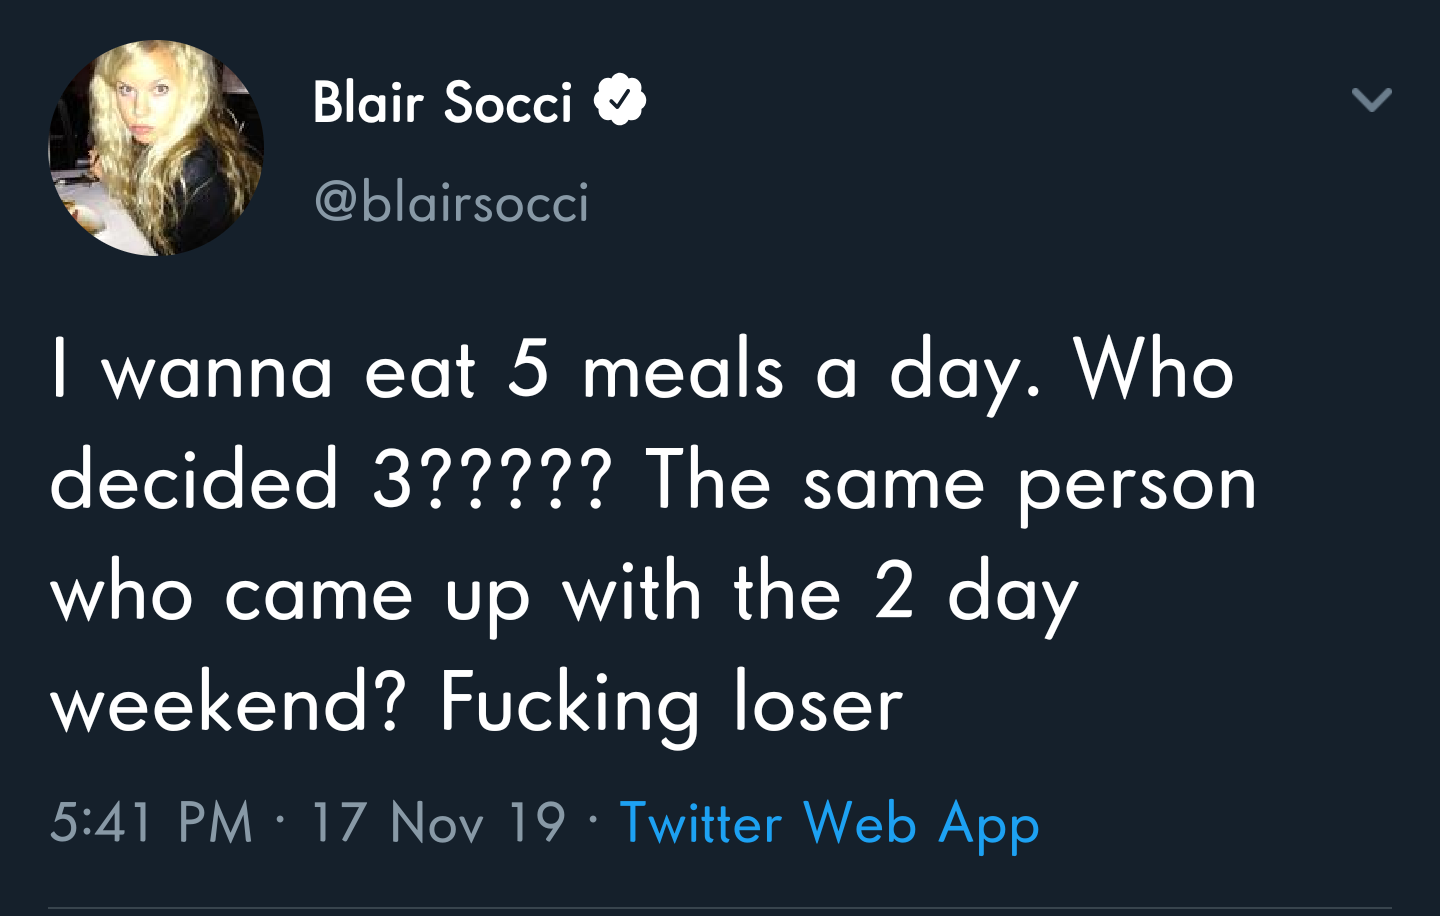Click the word "loser" ending the tweet
The image size is (1440, 916).
(818, 703)
